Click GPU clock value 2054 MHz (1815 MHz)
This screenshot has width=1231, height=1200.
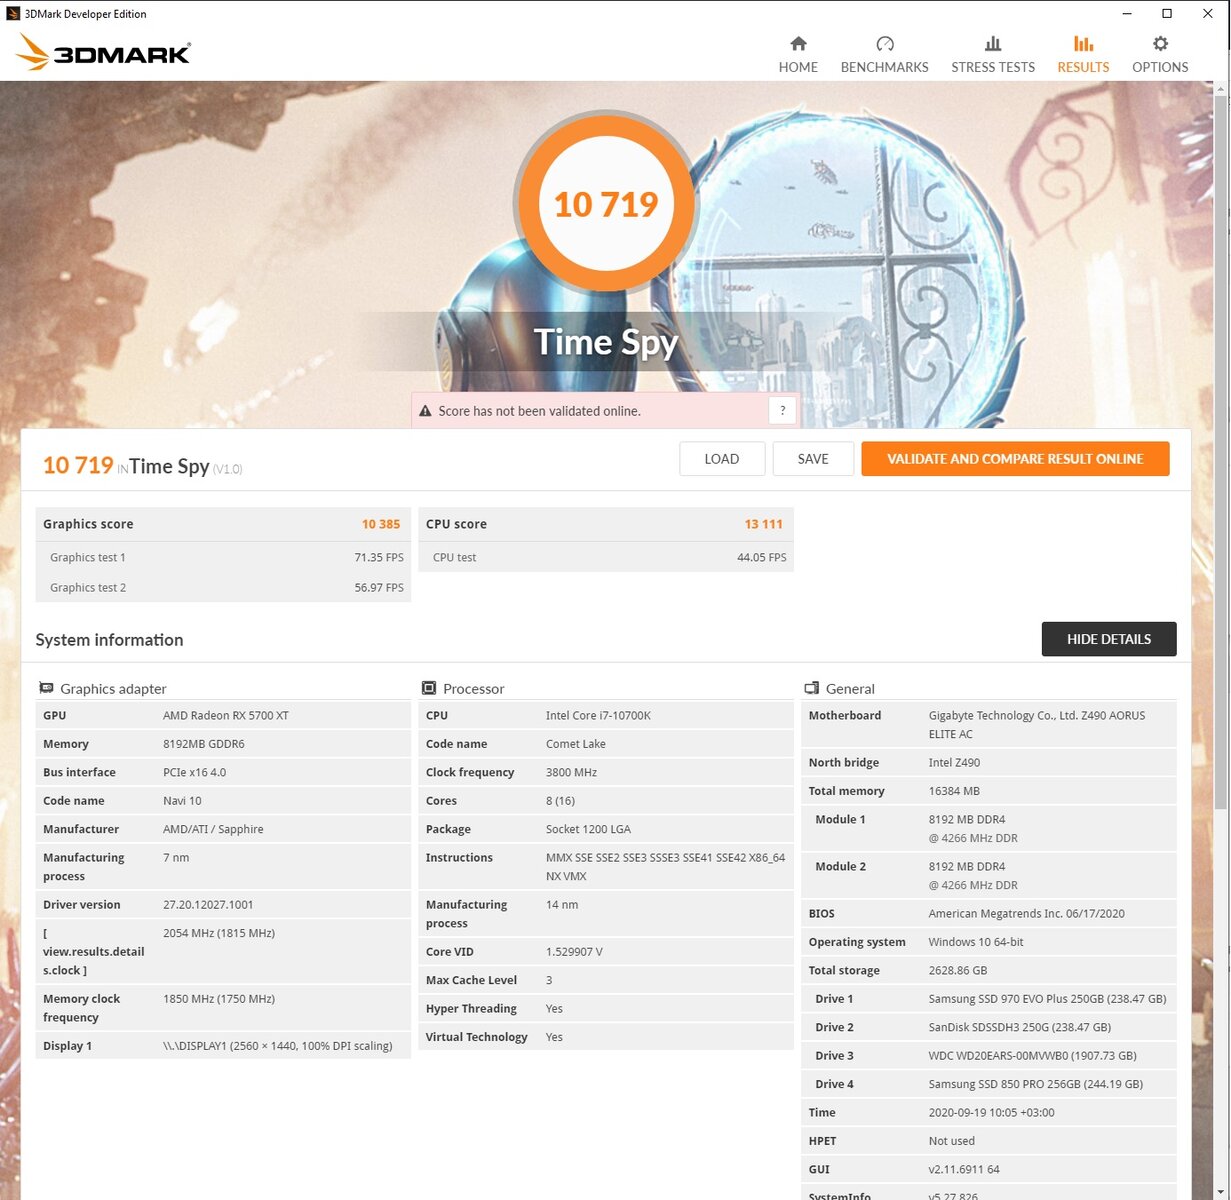[219, 933]
